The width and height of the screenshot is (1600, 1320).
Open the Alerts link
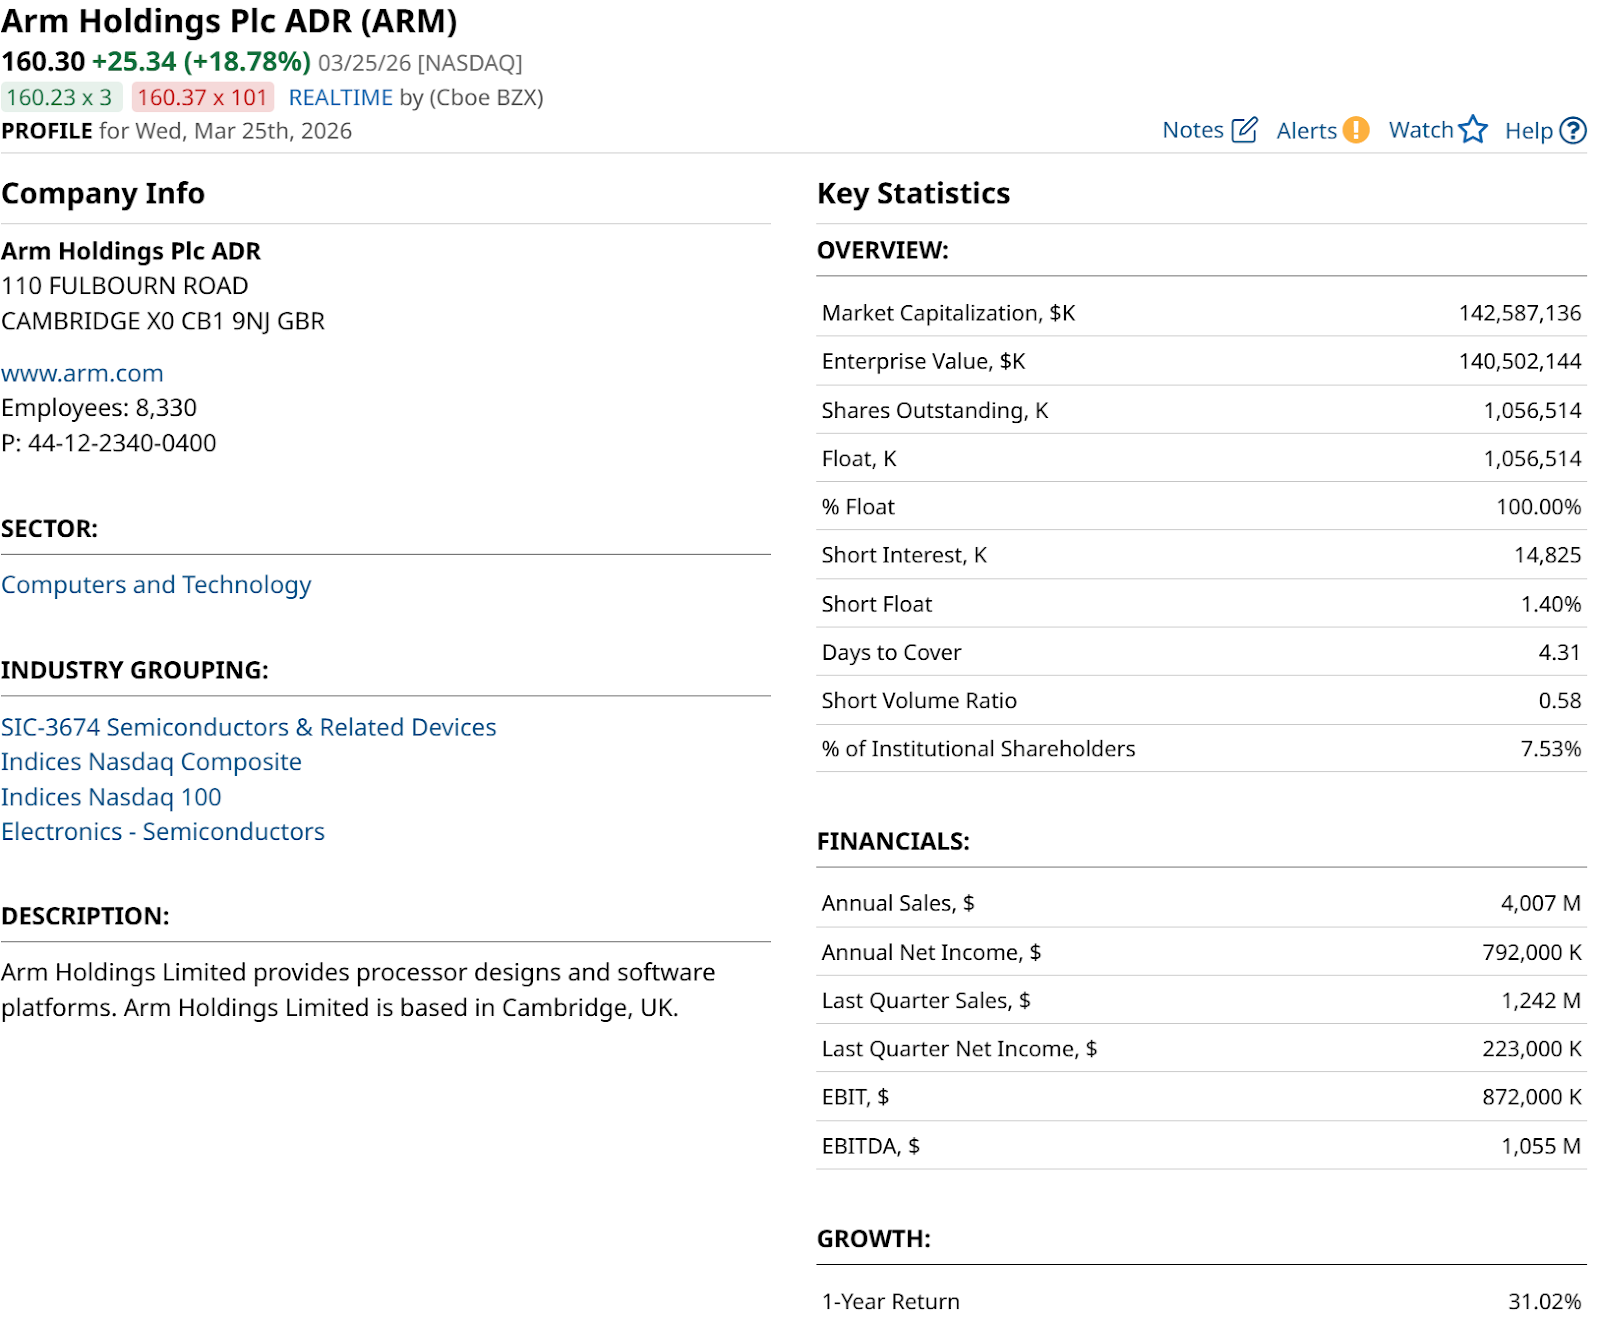point(1306,131)
